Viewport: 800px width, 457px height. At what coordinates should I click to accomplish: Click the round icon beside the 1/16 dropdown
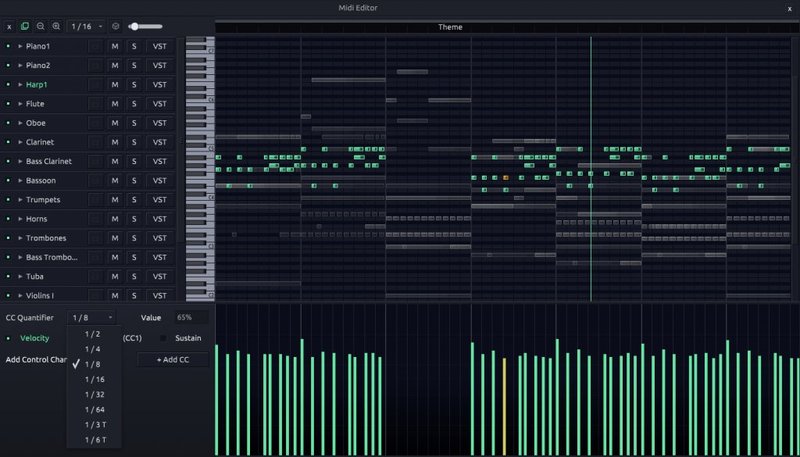coord(117,26)
